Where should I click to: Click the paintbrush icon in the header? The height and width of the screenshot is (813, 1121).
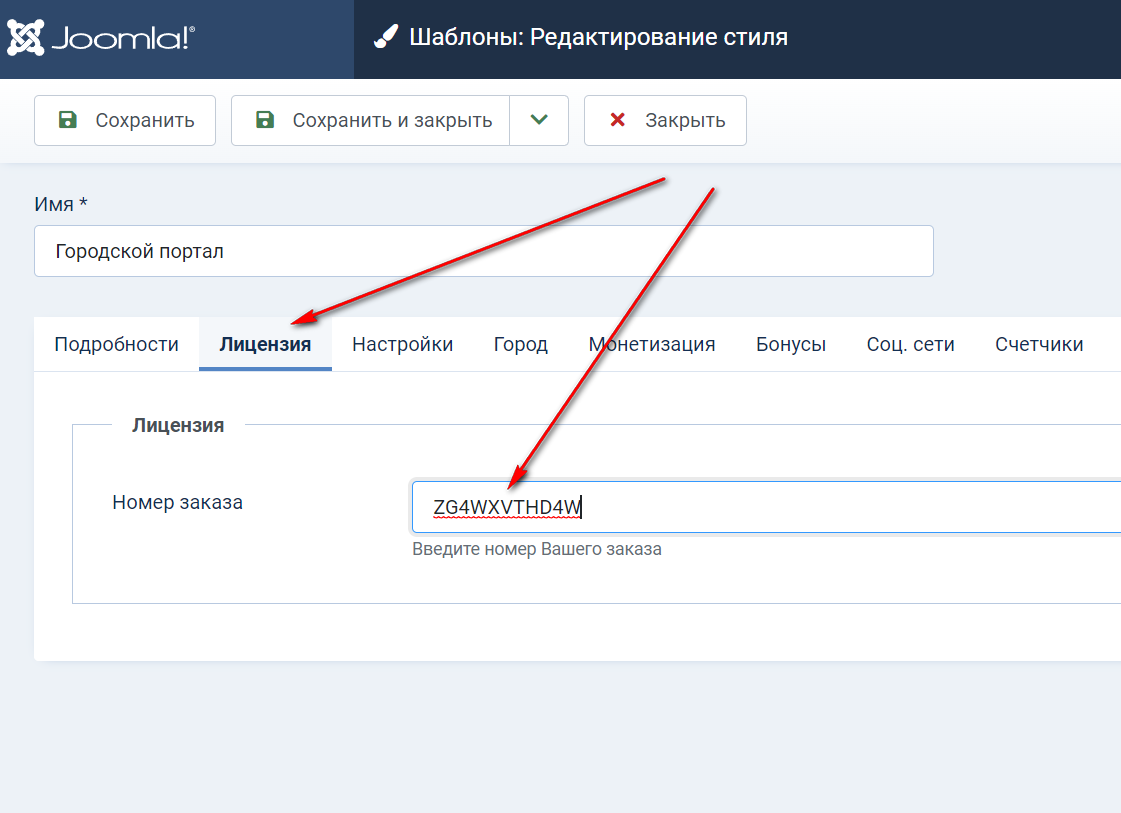386,38
